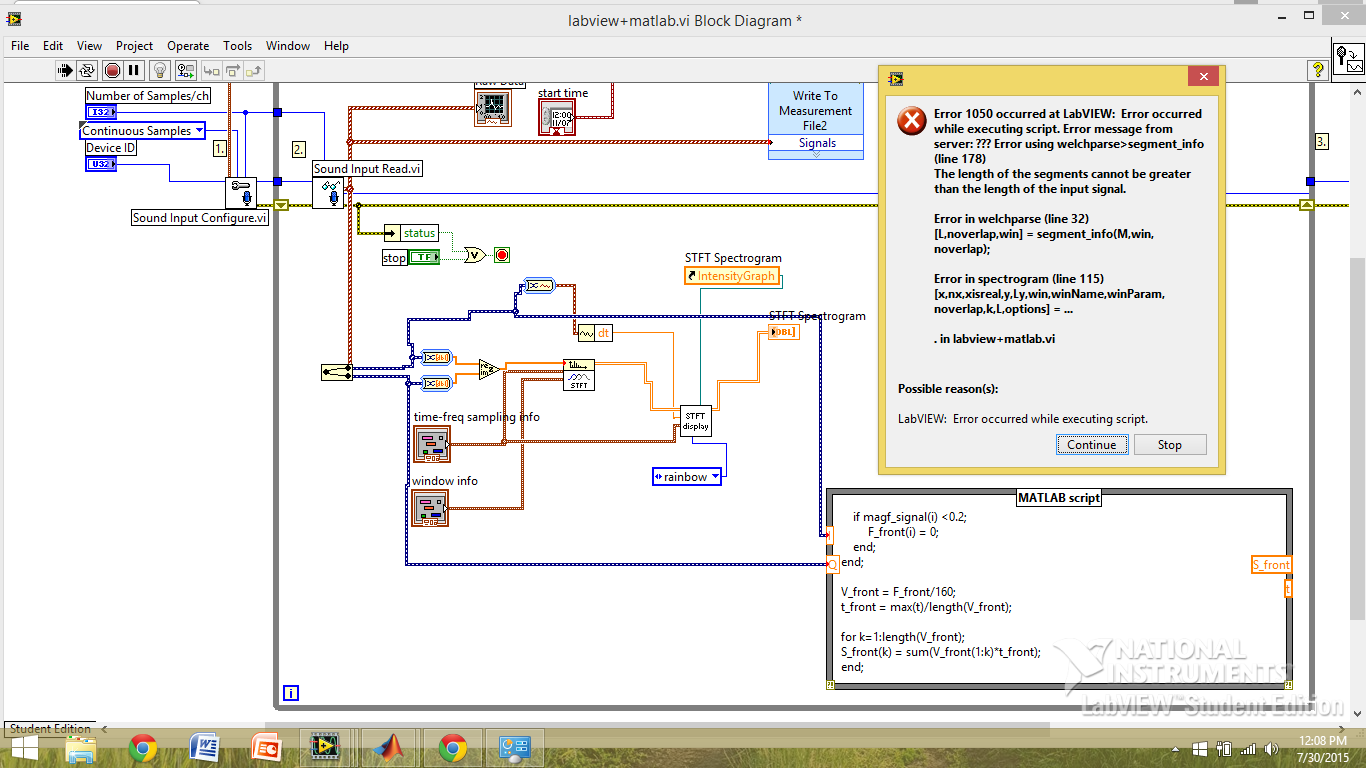Select the Raw Data graph terminal
The image size is (1366, 768).
click(x=492, y=106)
